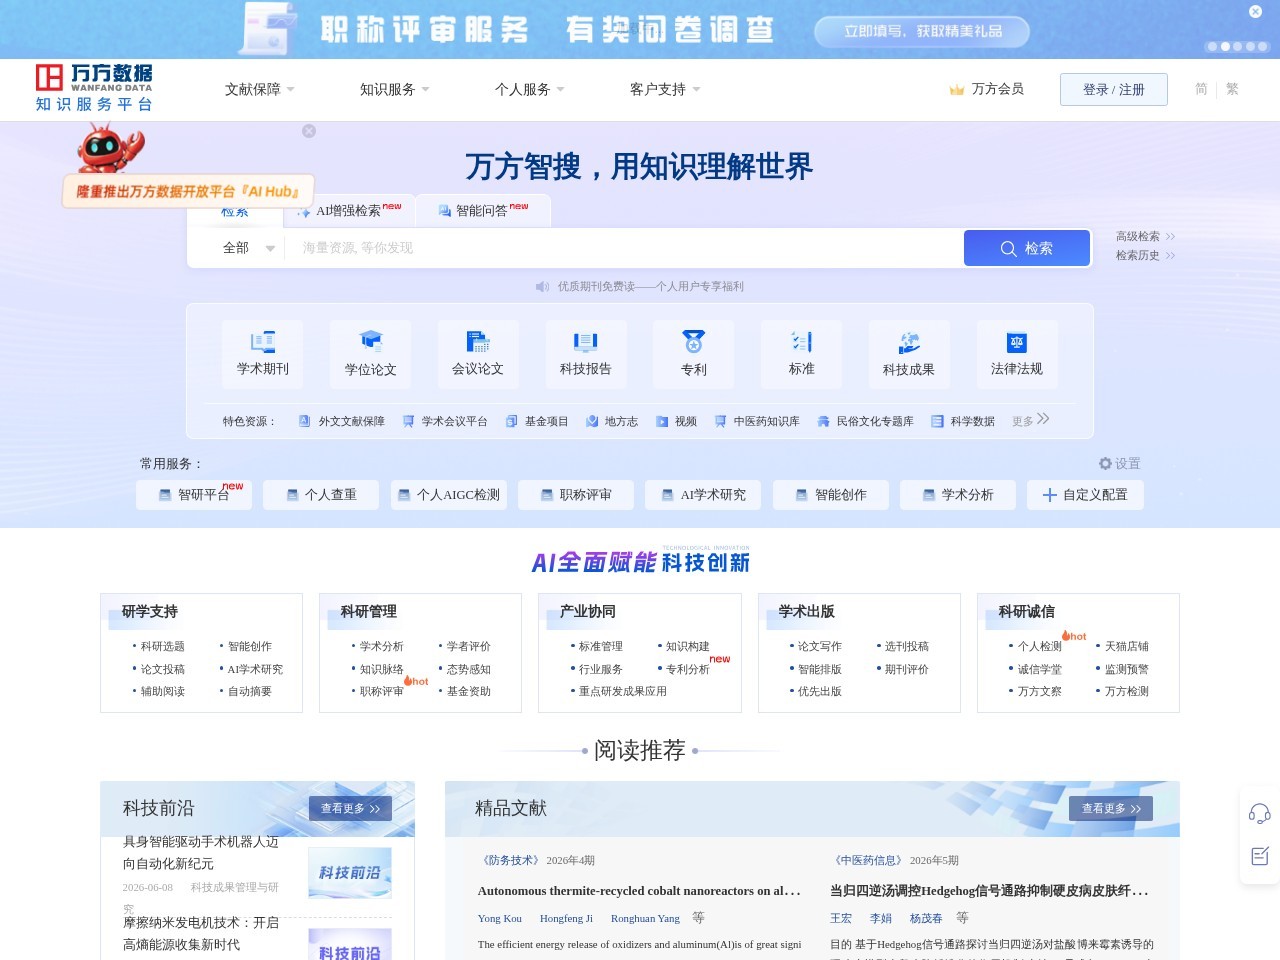Click the headset customer service icon

(x=1260, y=813)
